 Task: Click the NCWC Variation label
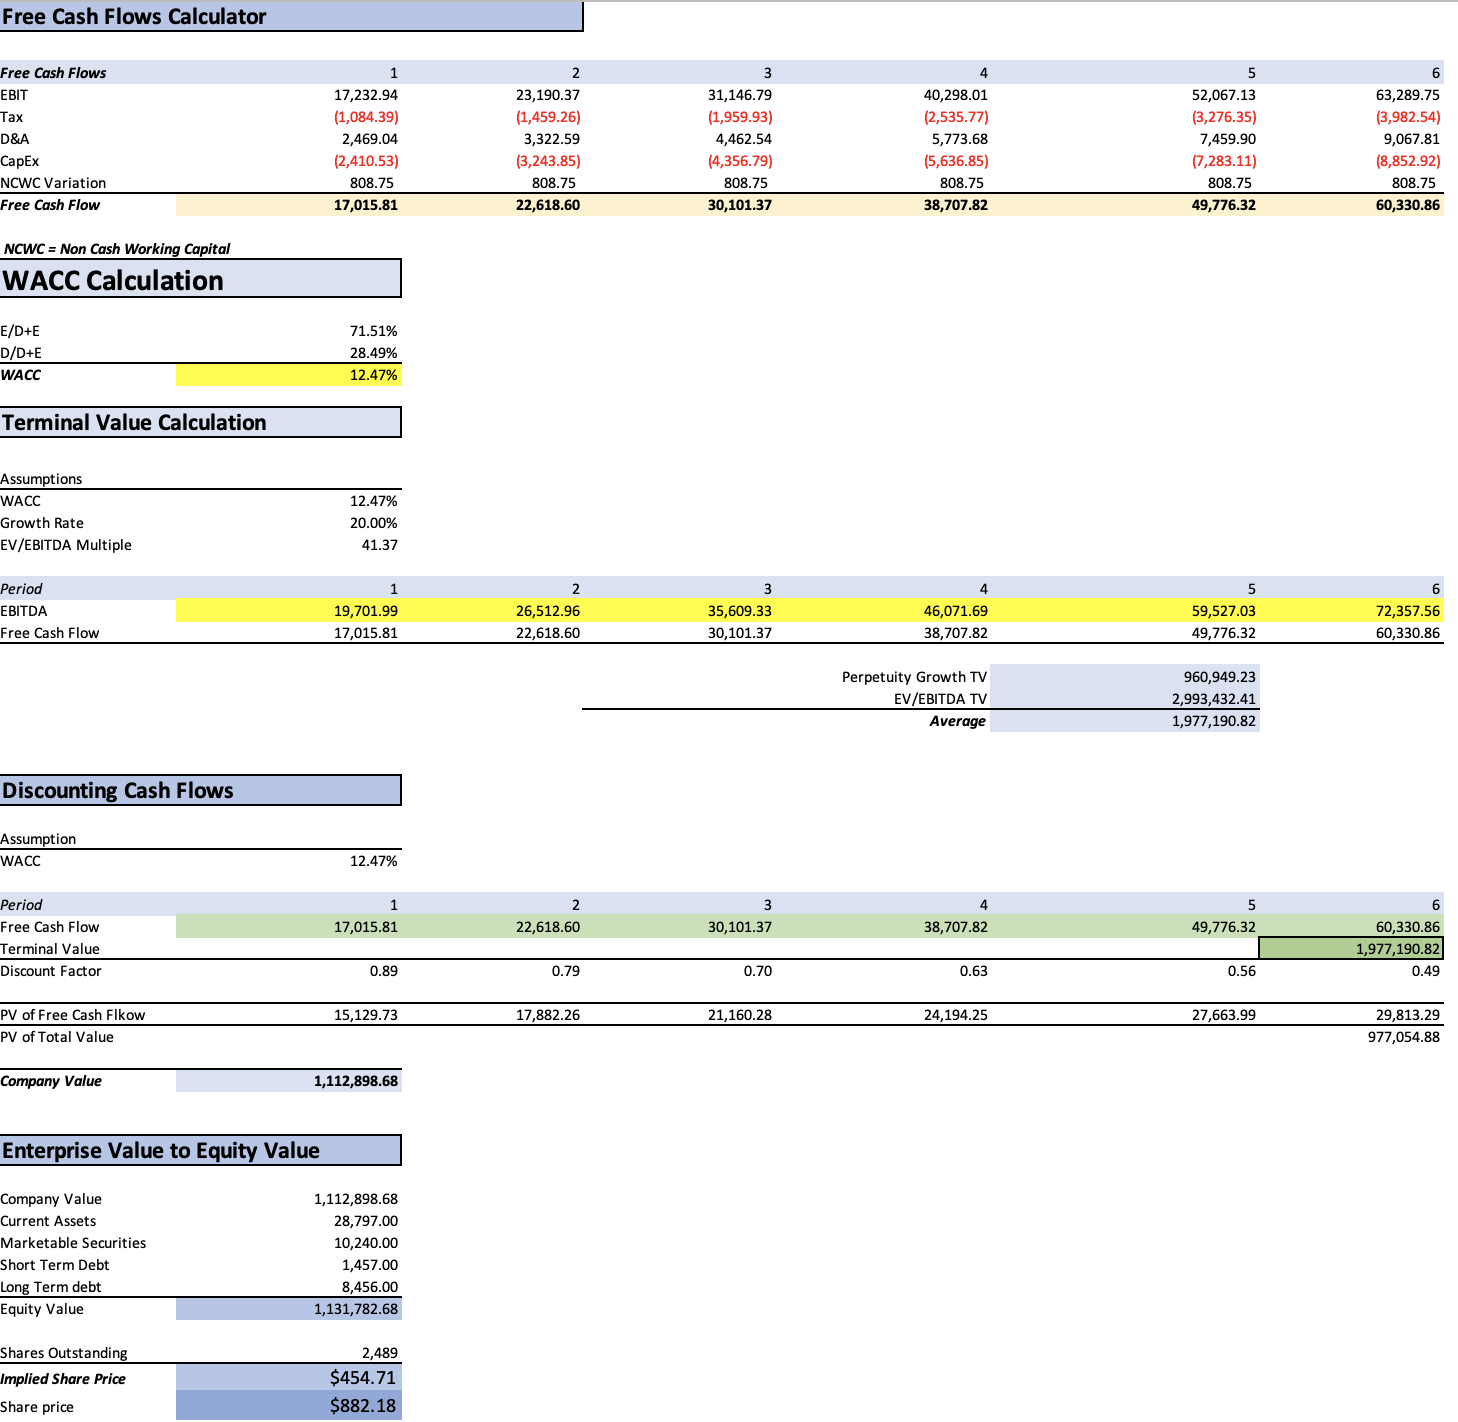coord(54,182)
